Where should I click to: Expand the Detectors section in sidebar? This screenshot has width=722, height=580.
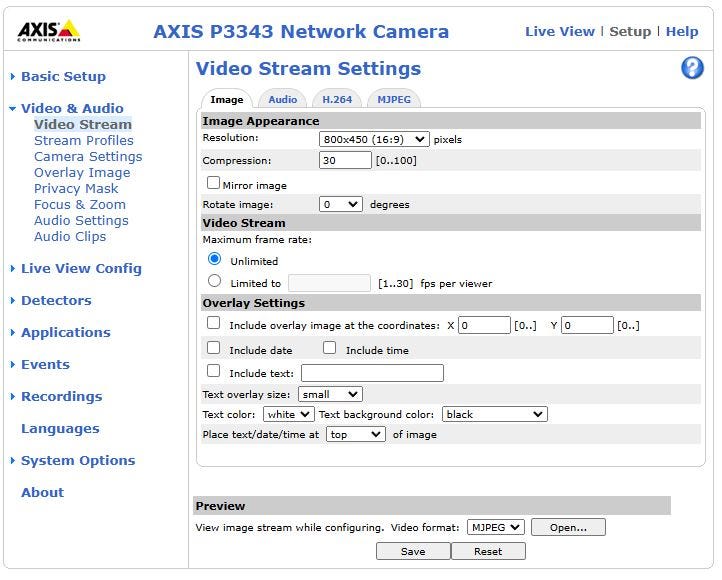(56, 300)
